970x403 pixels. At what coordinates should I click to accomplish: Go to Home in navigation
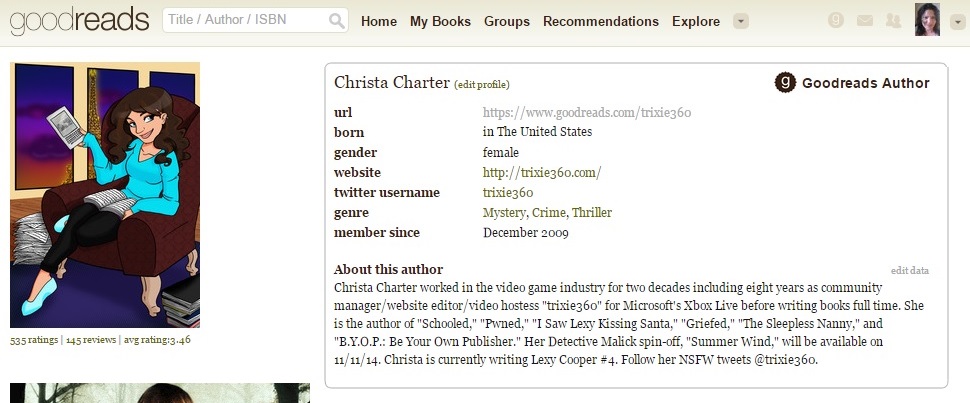[x=379, y=21]
